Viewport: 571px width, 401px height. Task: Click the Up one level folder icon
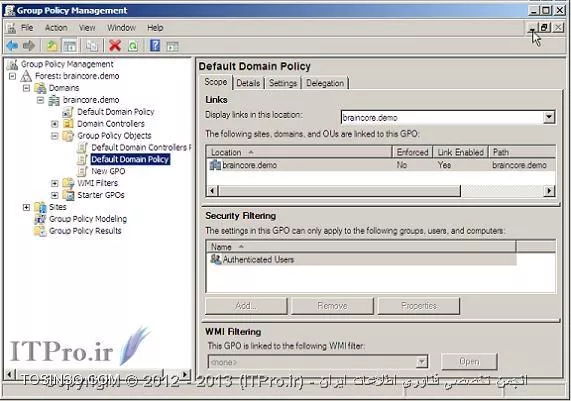[52, 46]
